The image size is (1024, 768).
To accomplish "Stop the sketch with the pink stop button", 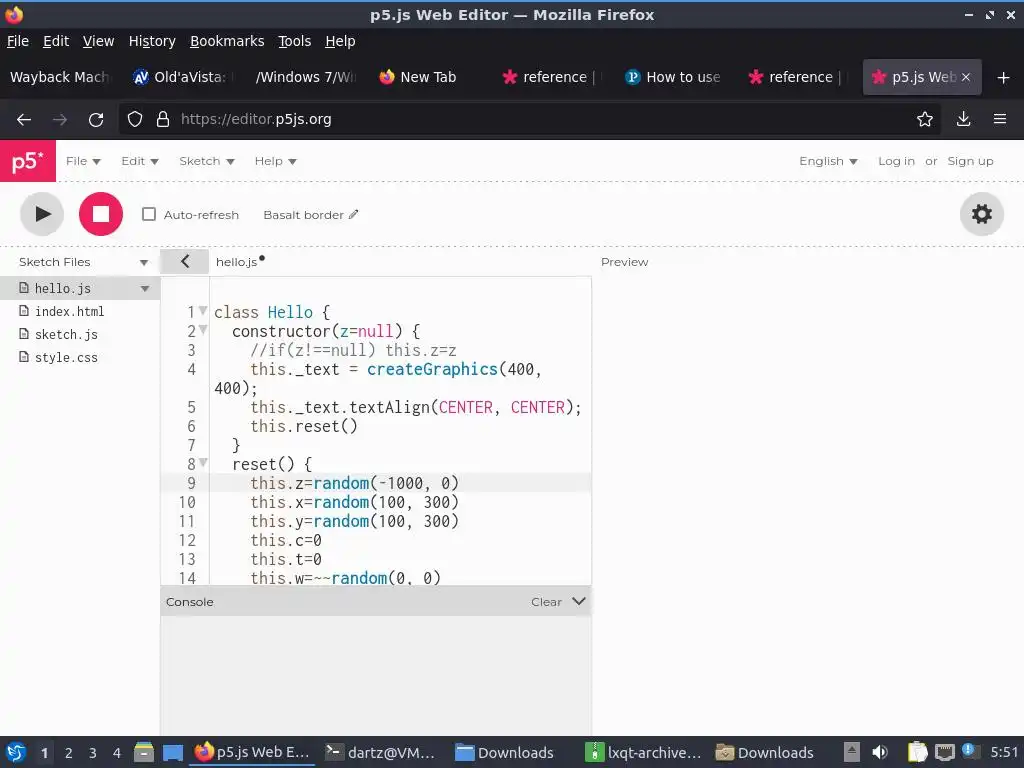I will pos(101,214).
